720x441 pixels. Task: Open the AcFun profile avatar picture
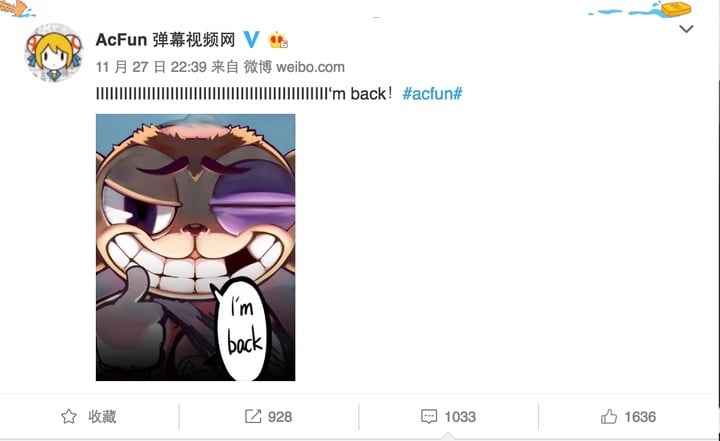tap(54, 53)
